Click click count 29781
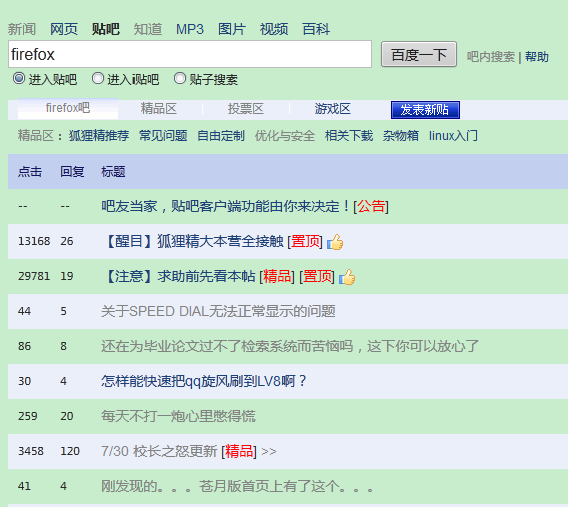The height and width of the screenshot is (507, 568). [x=34, y=276]
